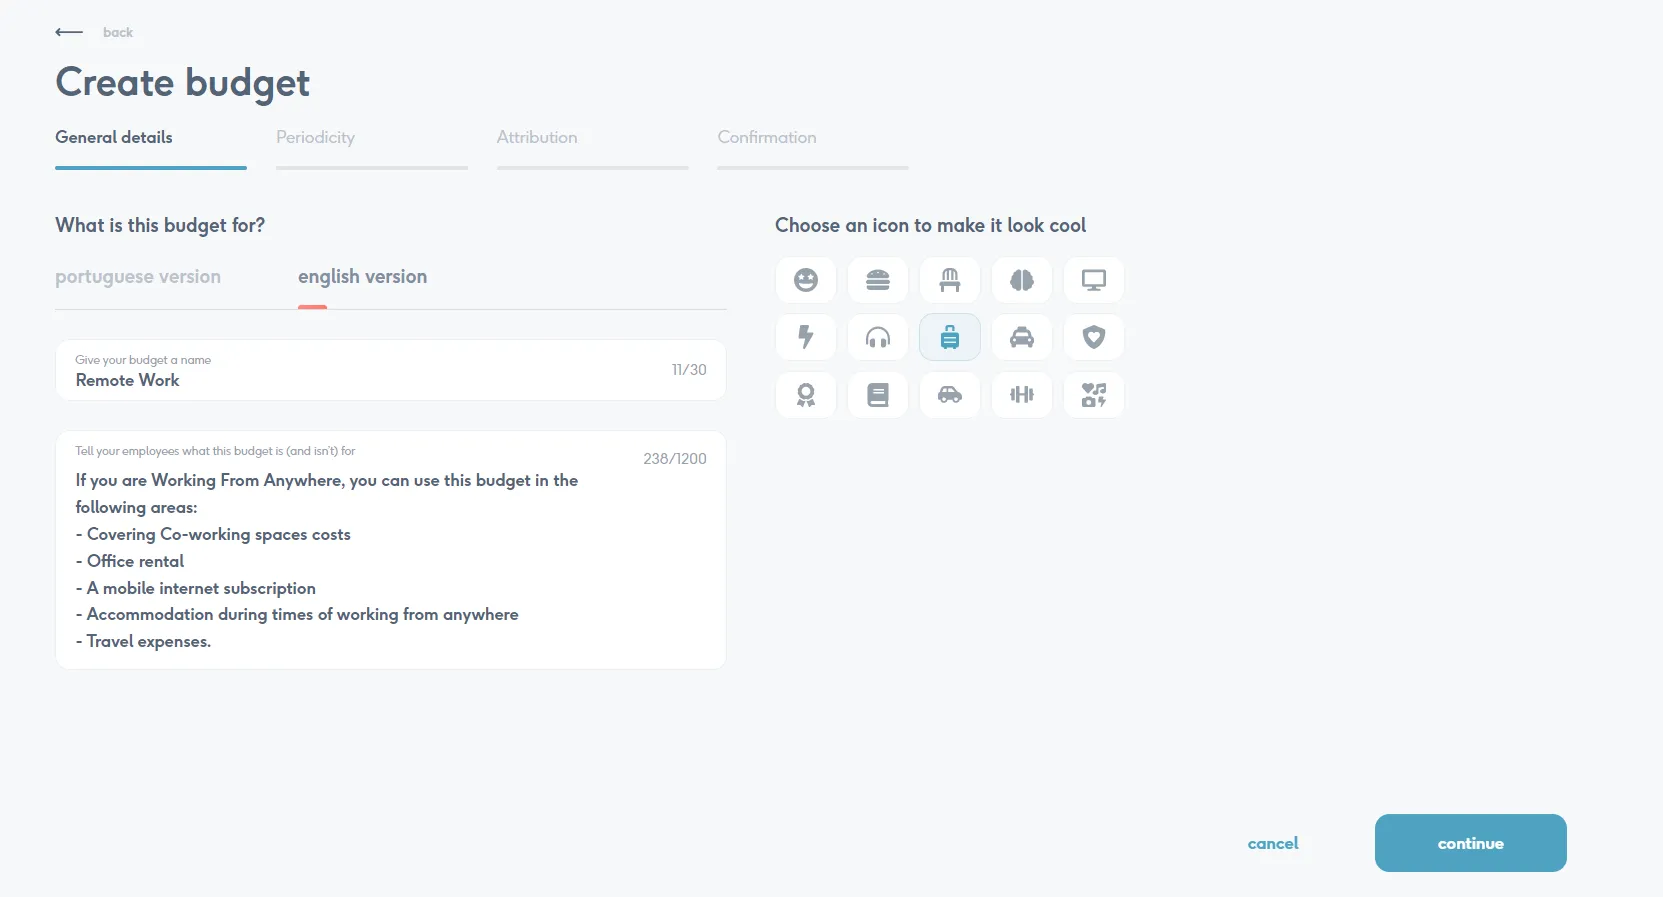Click the highlighted blue suitcase icon
The image size is (1663, 897).
(949, 337)
